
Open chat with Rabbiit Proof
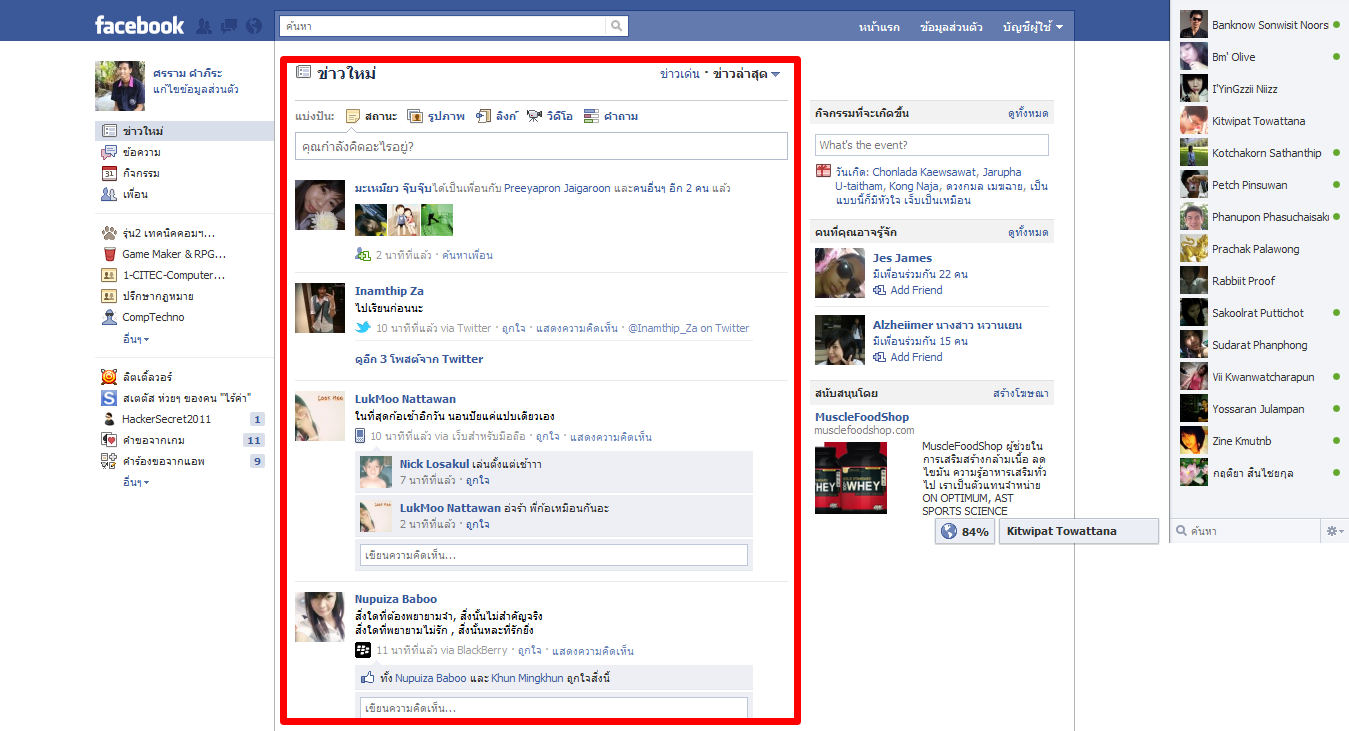pyautogui.click(x=1260, y=281)
